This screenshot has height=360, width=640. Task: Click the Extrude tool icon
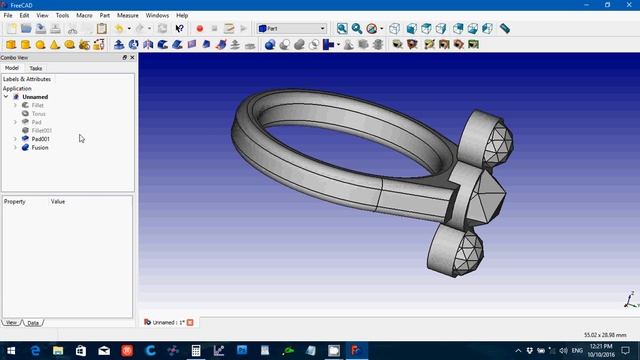point(119,44)
